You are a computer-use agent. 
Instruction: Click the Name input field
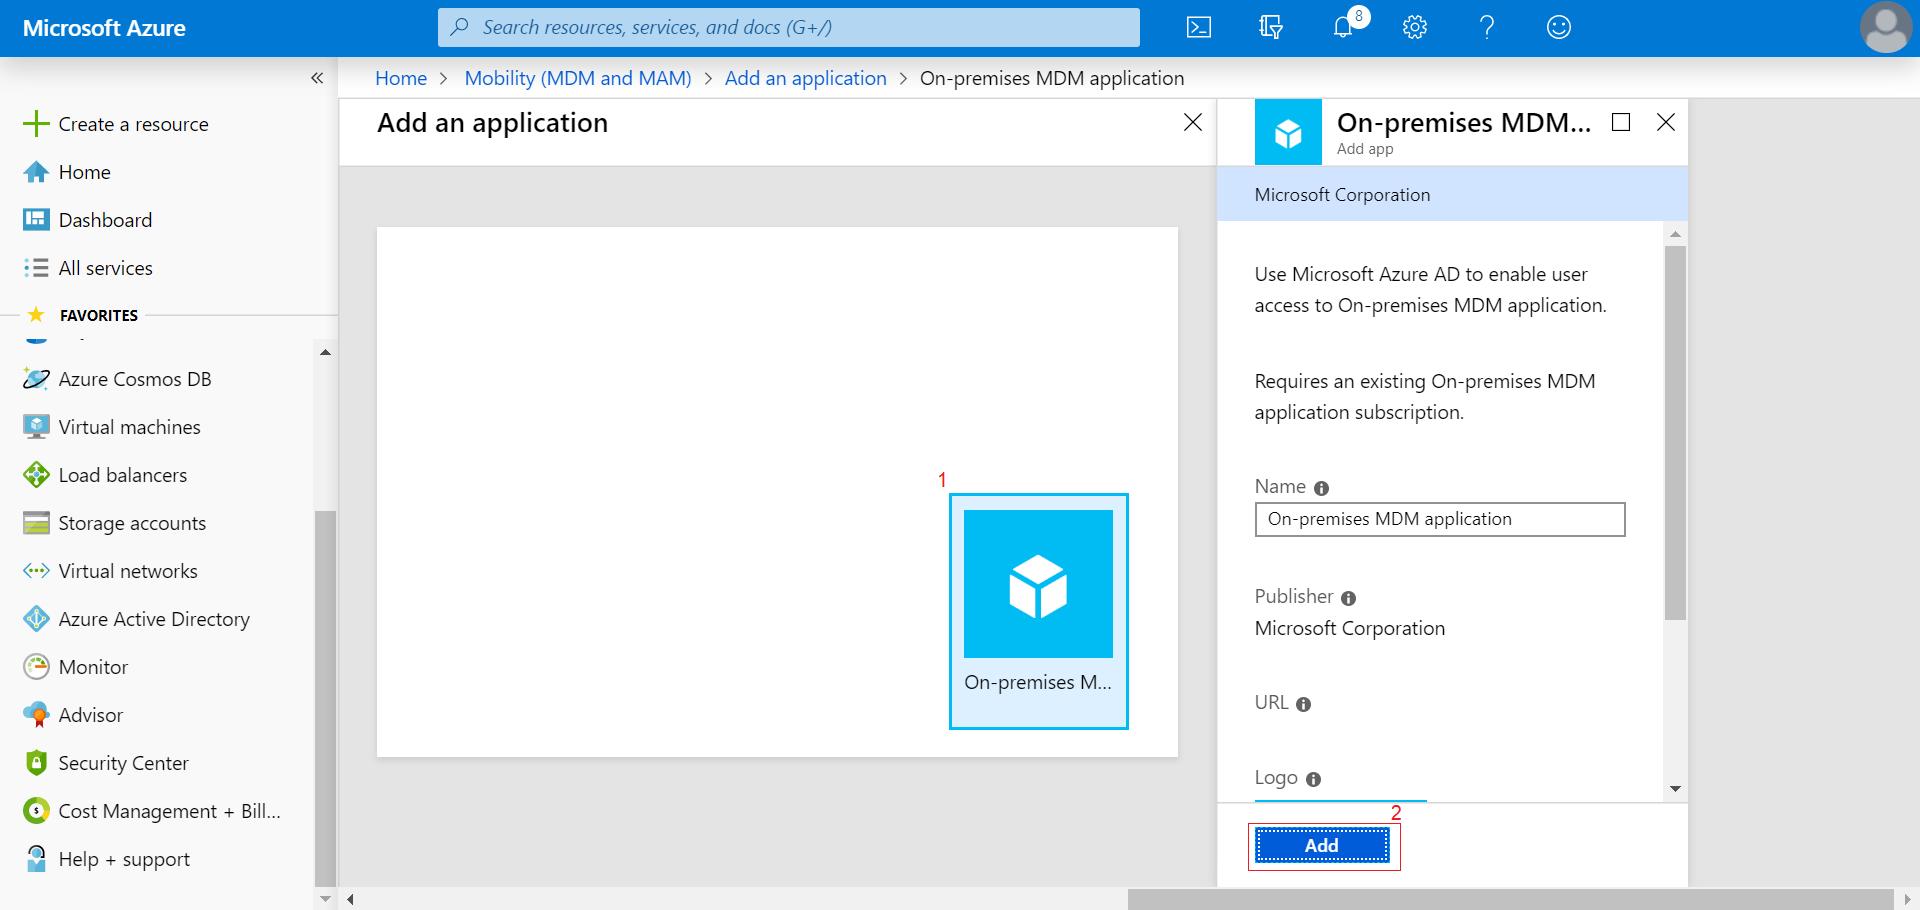tap(1440, 519)
